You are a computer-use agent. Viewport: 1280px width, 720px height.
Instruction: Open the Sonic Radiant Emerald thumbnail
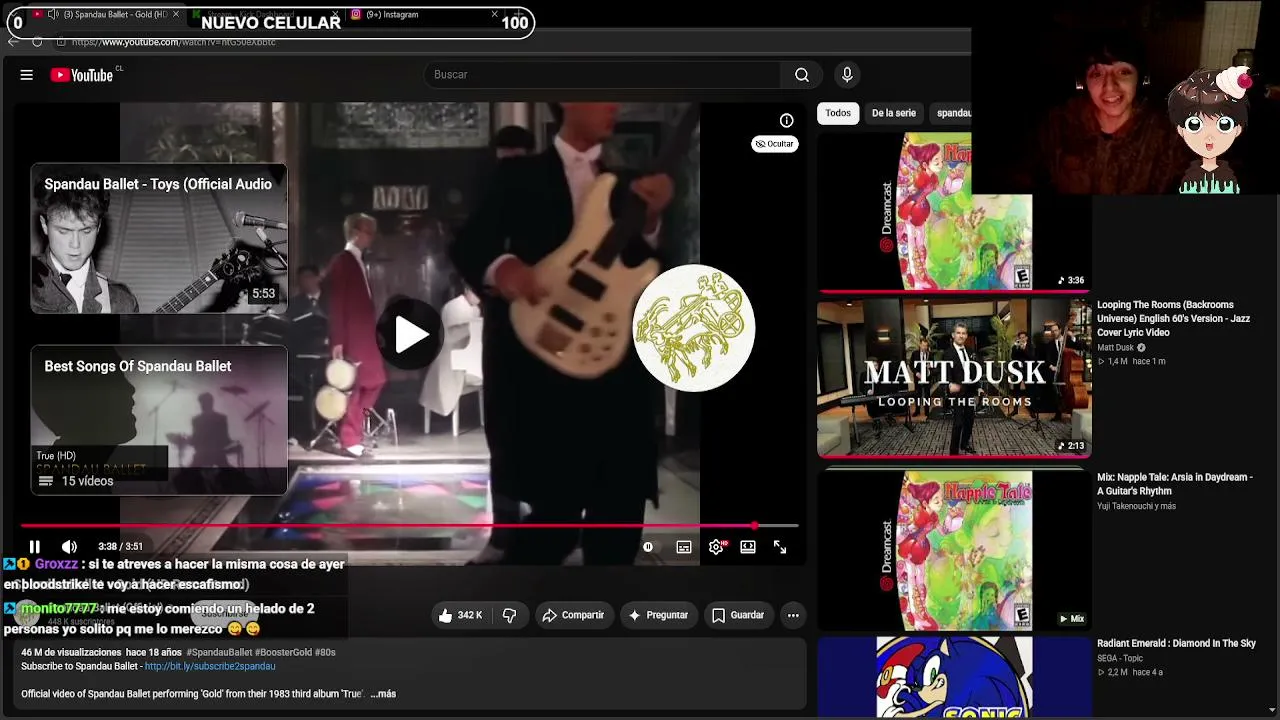point(954,677)
